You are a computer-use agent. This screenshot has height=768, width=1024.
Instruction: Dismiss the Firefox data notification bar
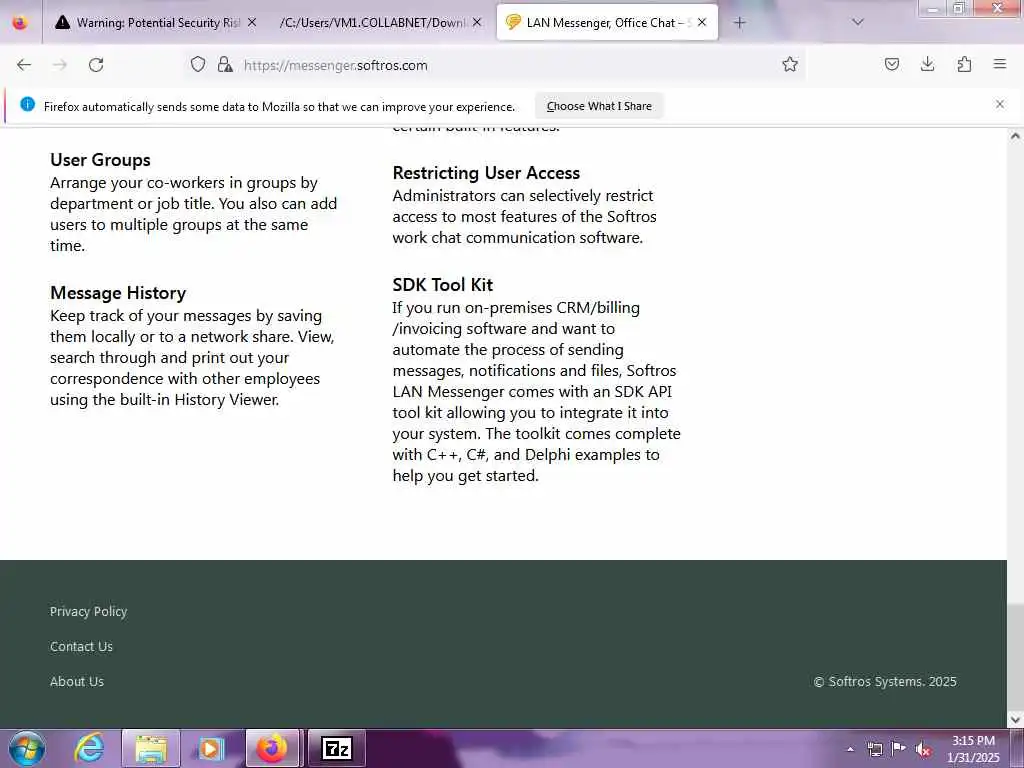pos(1000,104)
